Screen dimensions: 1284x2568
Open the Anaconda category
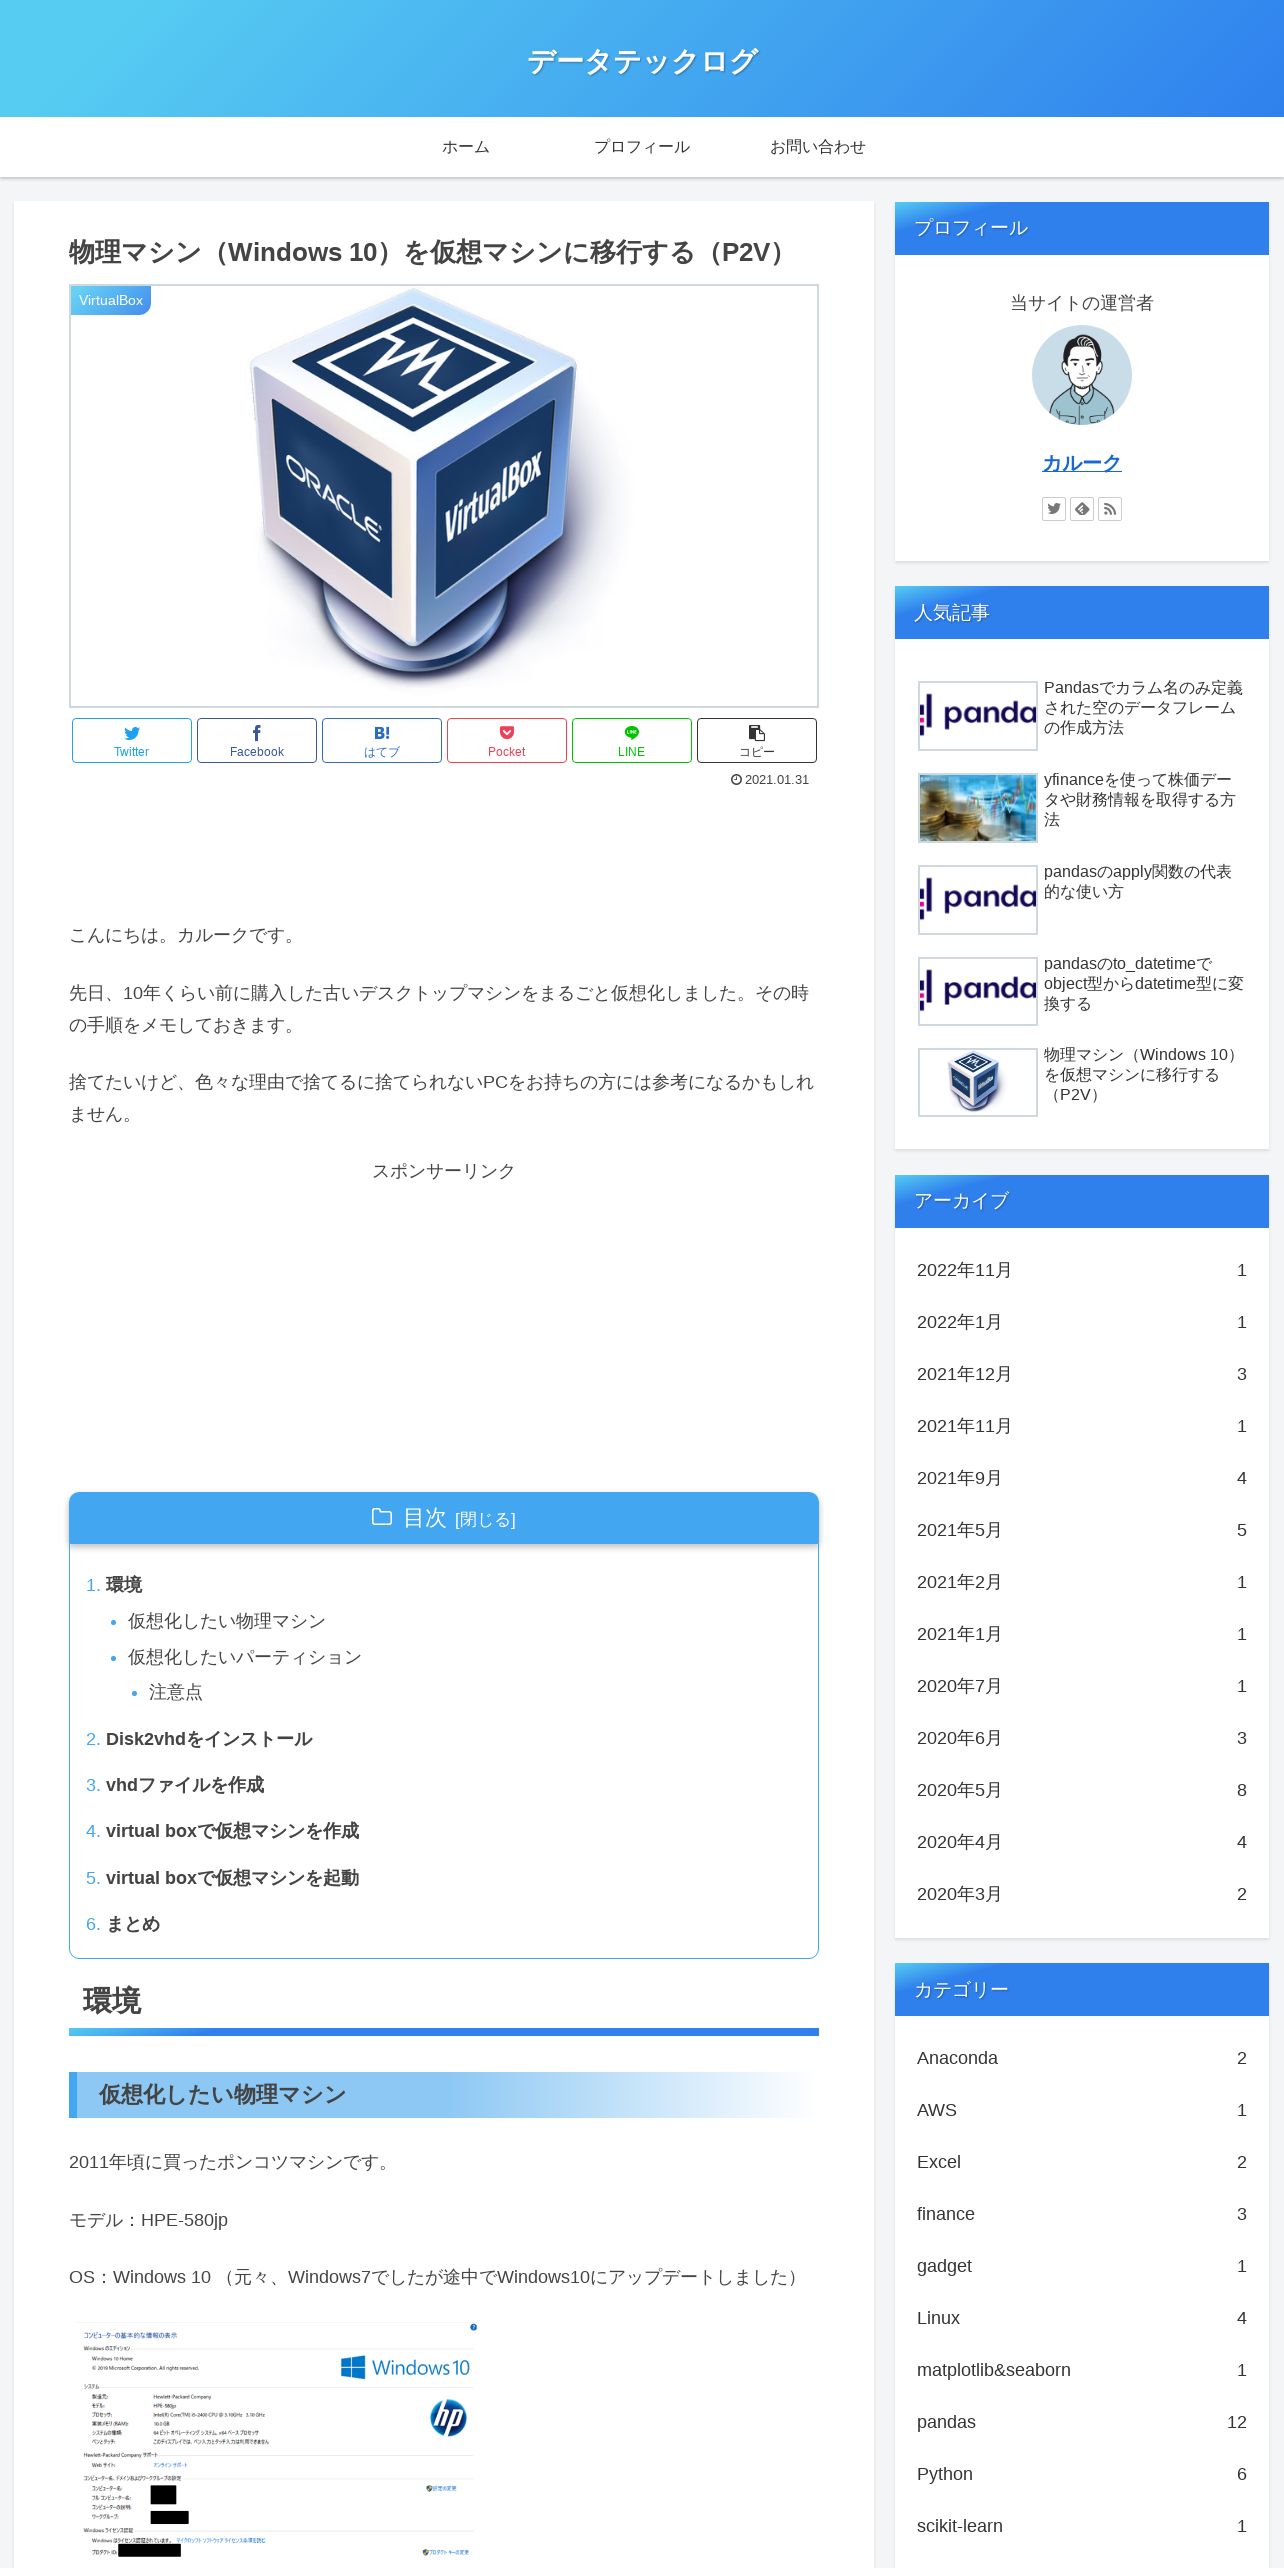pyautogui.click(x=1082, y=2058)
